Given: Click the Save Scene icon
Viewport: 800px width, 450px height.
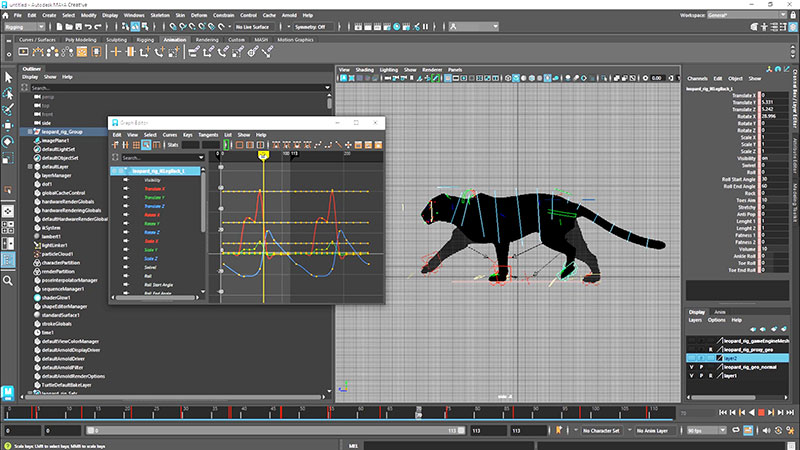Looking at the screenshot, I should tap(79, 27).
